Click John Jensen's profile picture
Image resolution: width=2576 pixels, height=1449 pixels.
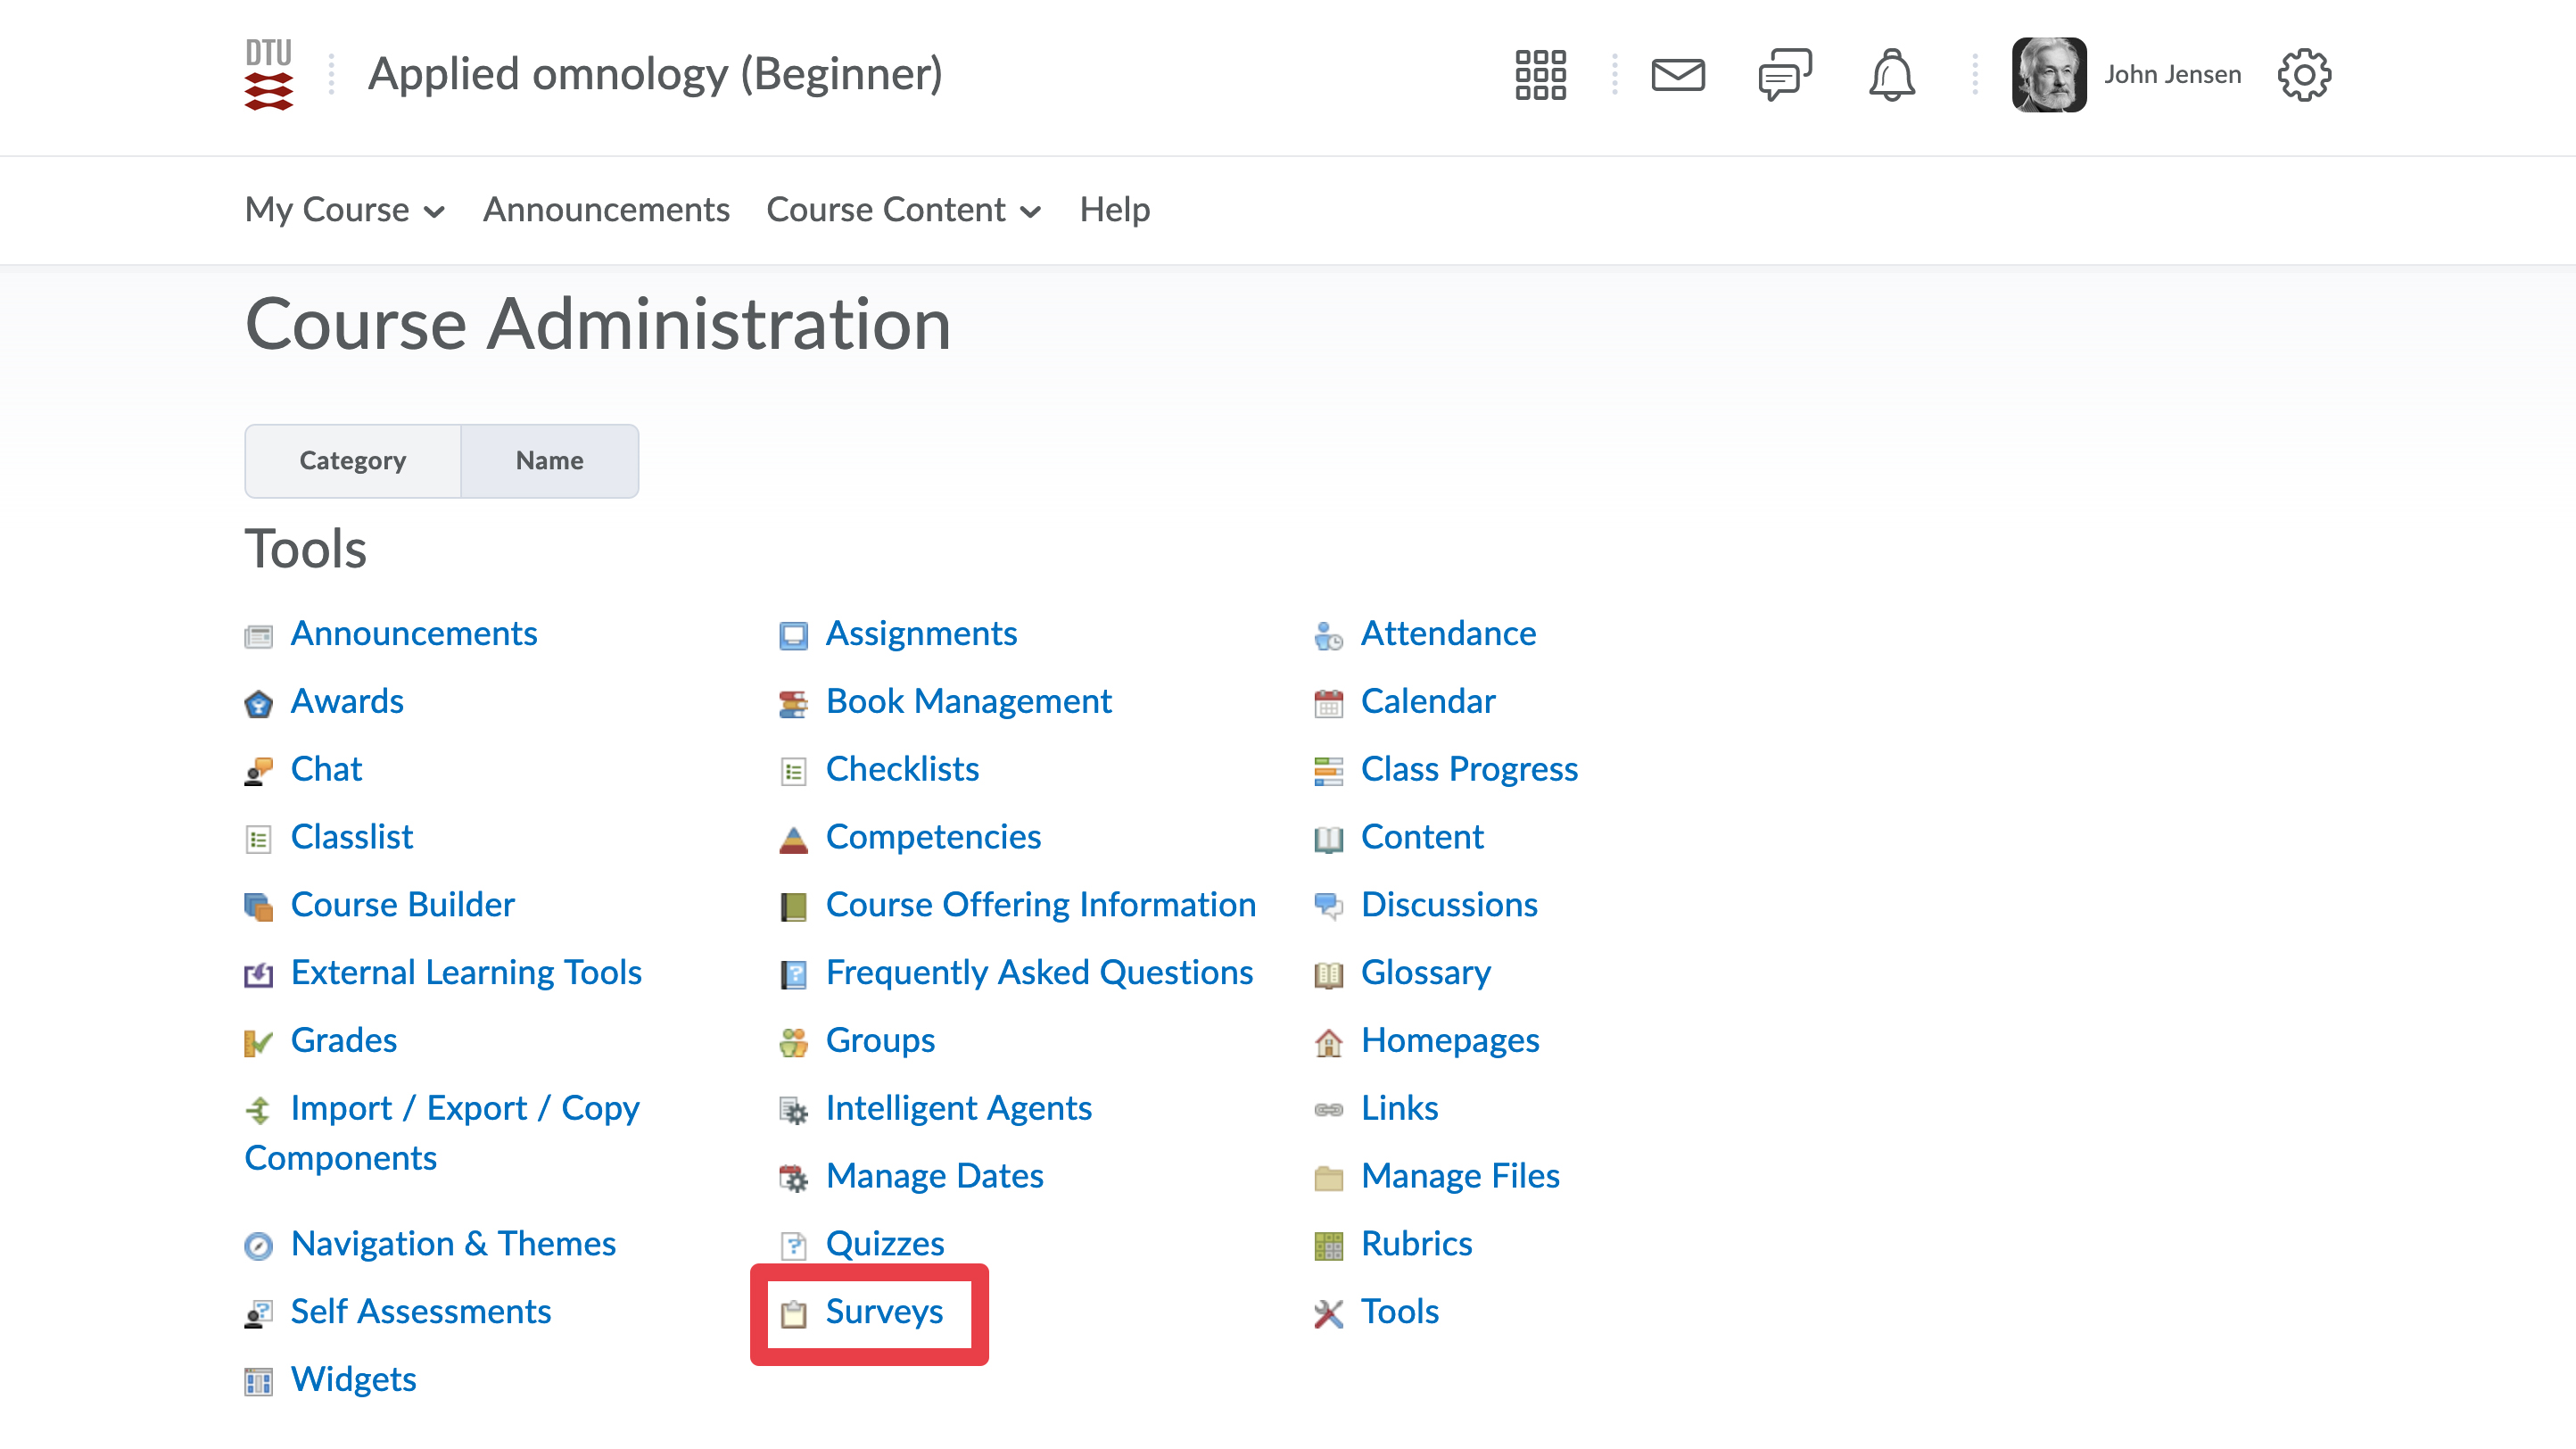[2048, 75]
